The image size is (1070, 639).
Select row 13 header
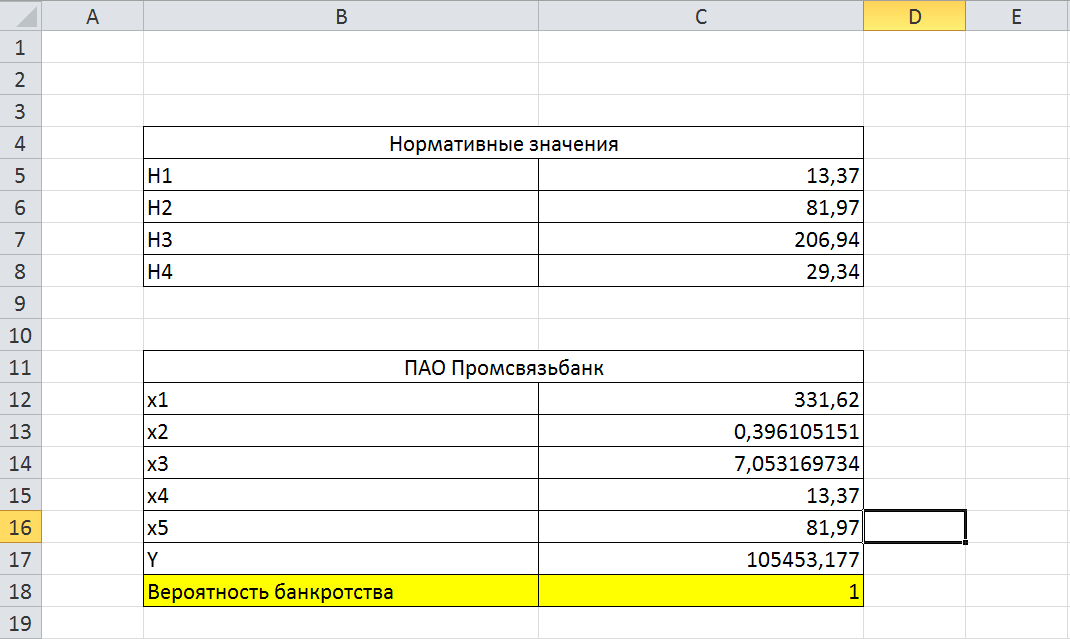click(x=20, y=431)
